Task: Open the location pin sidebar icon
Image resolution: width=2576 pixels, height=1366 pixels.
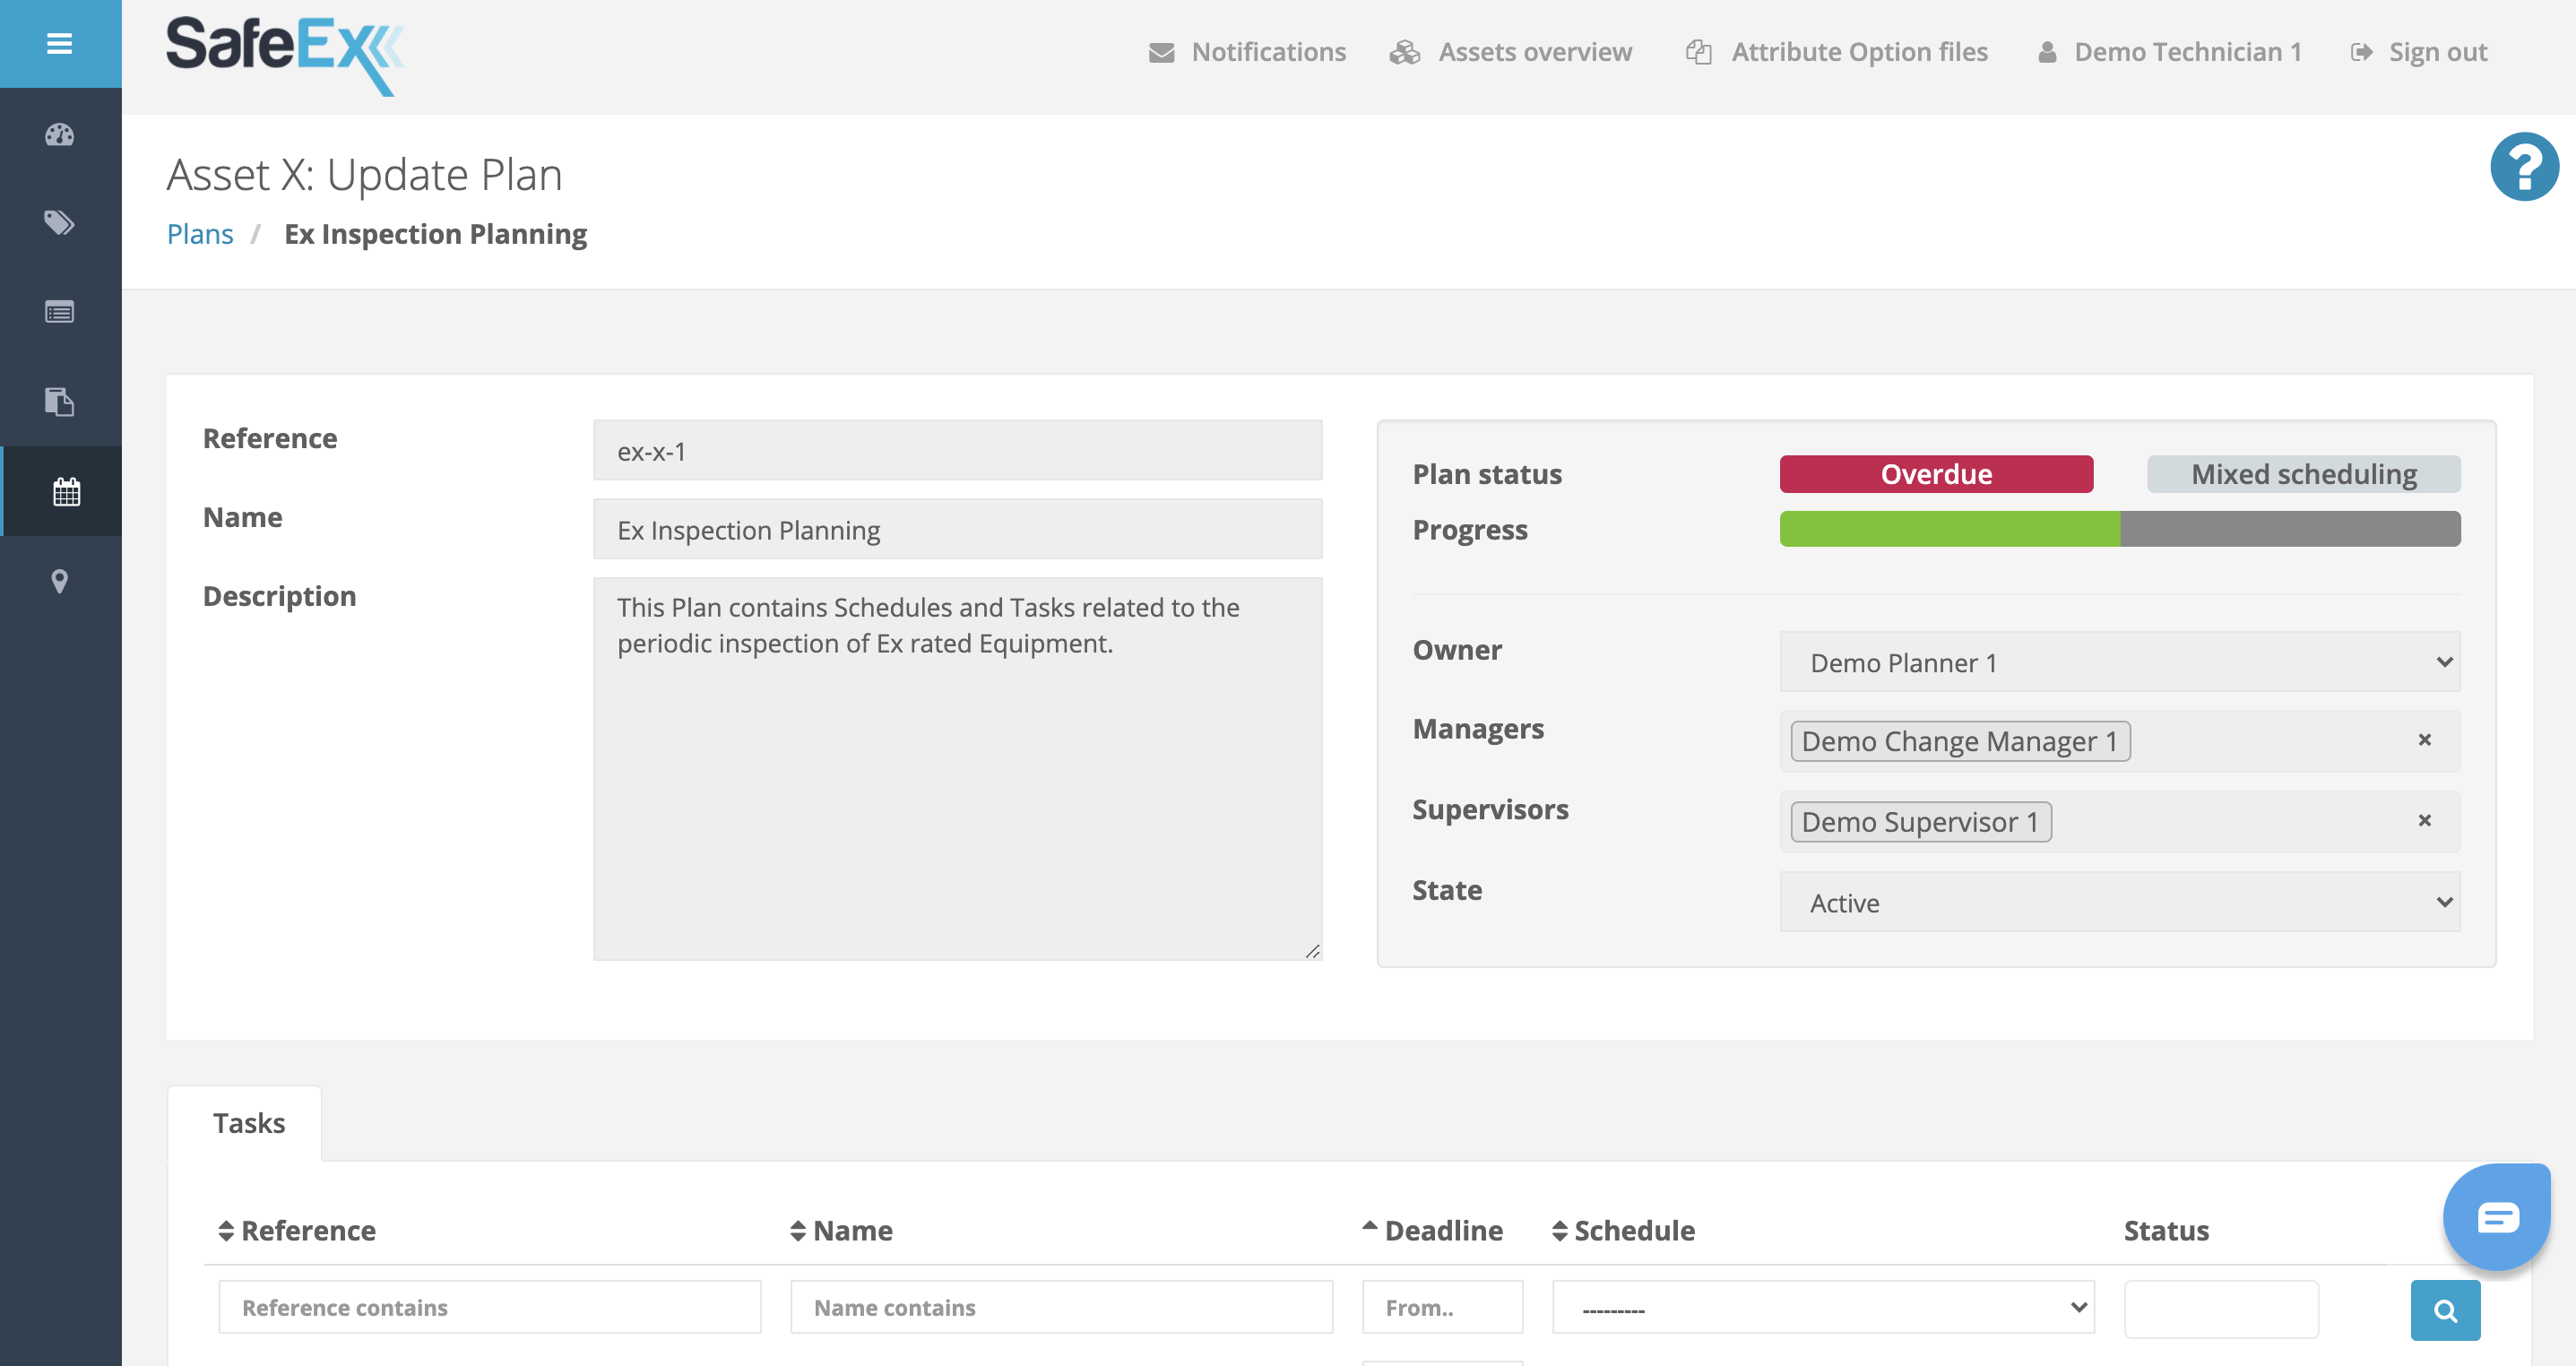Action: coord(60,581)
